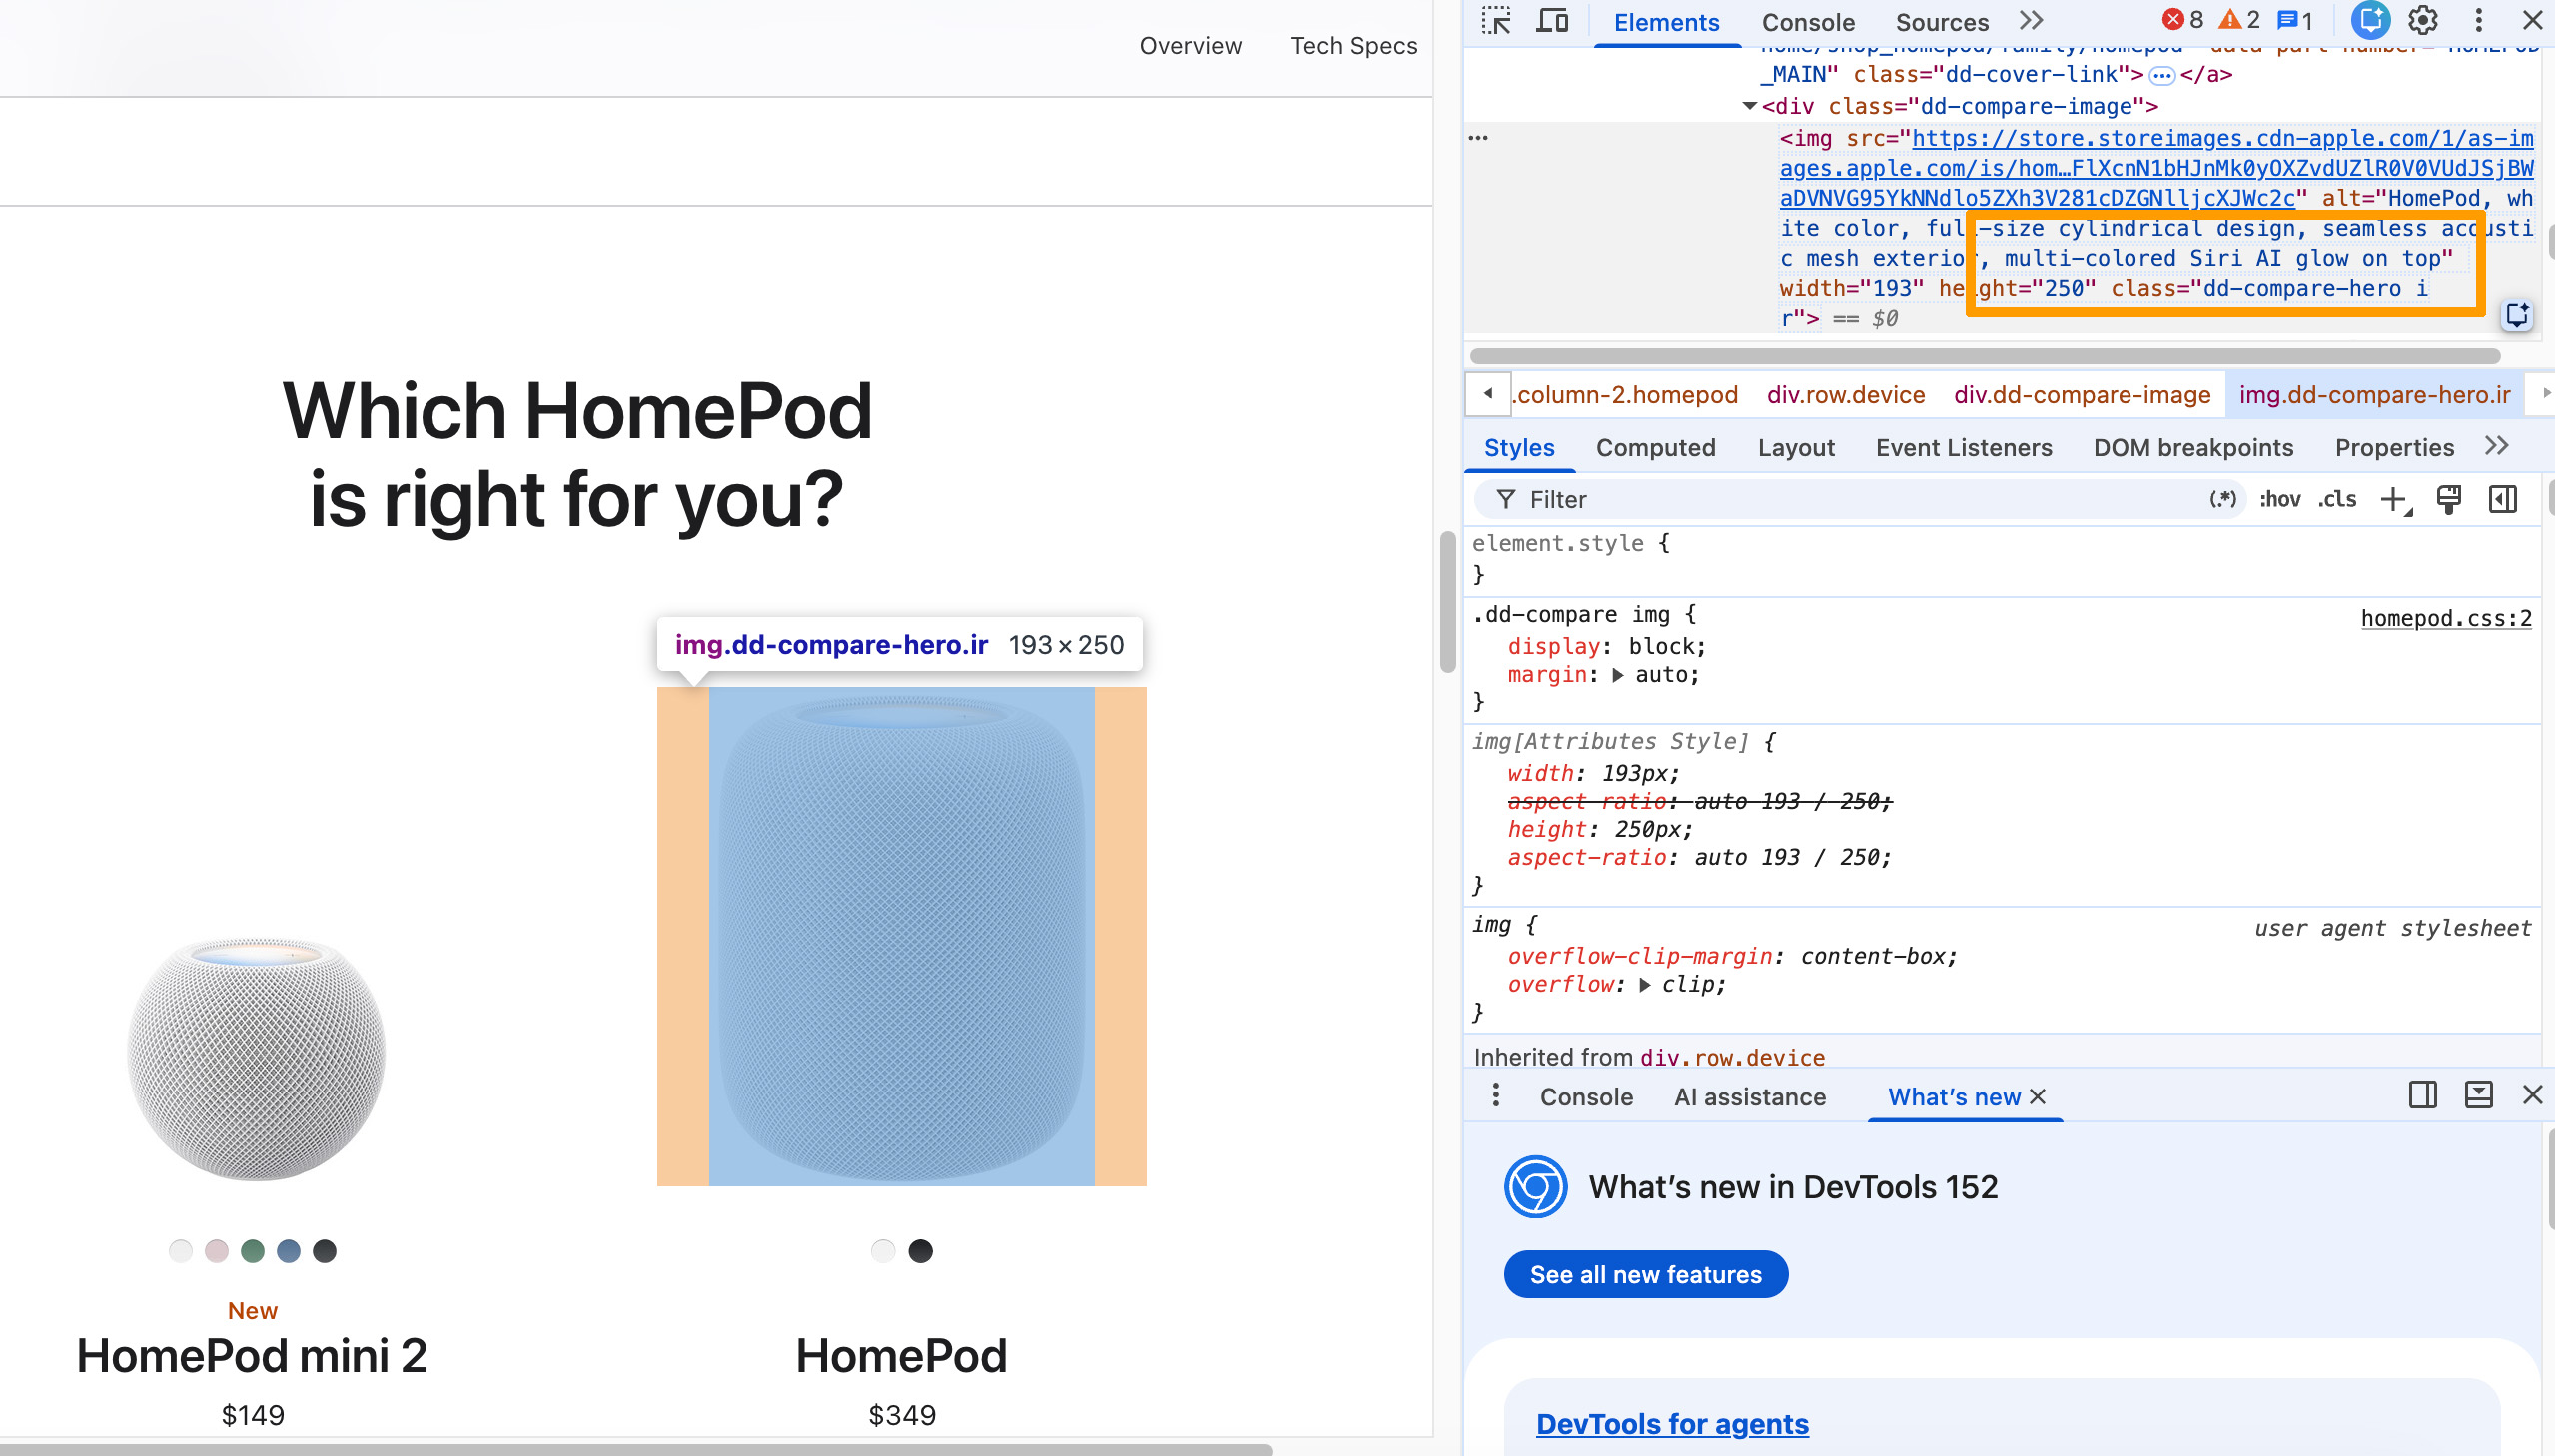Click the yellow warnings count badge

(2239, 20)
